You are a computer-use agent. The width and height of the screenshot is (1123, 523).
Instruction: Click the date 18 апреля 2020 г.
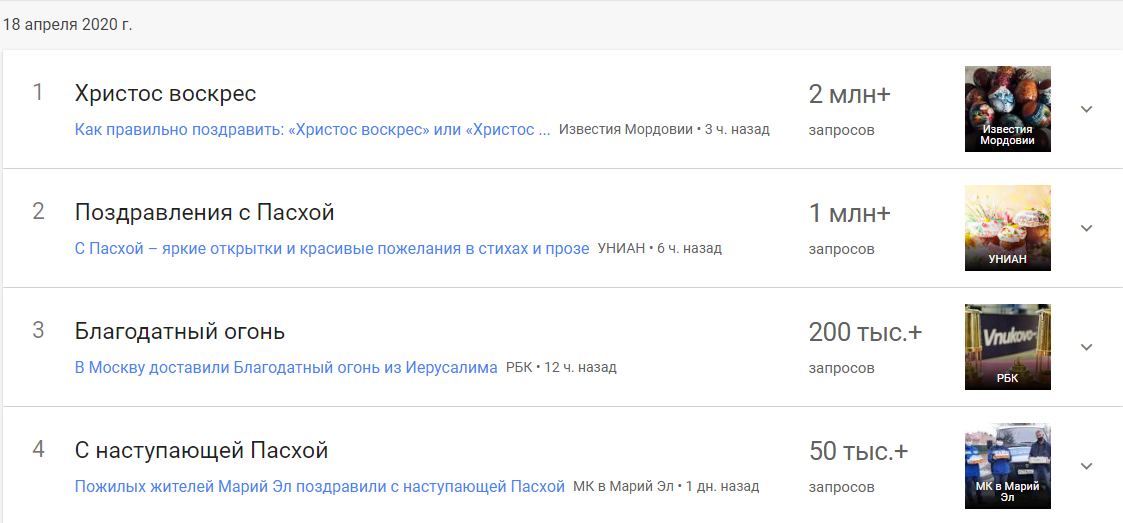[x=68, y=24]
